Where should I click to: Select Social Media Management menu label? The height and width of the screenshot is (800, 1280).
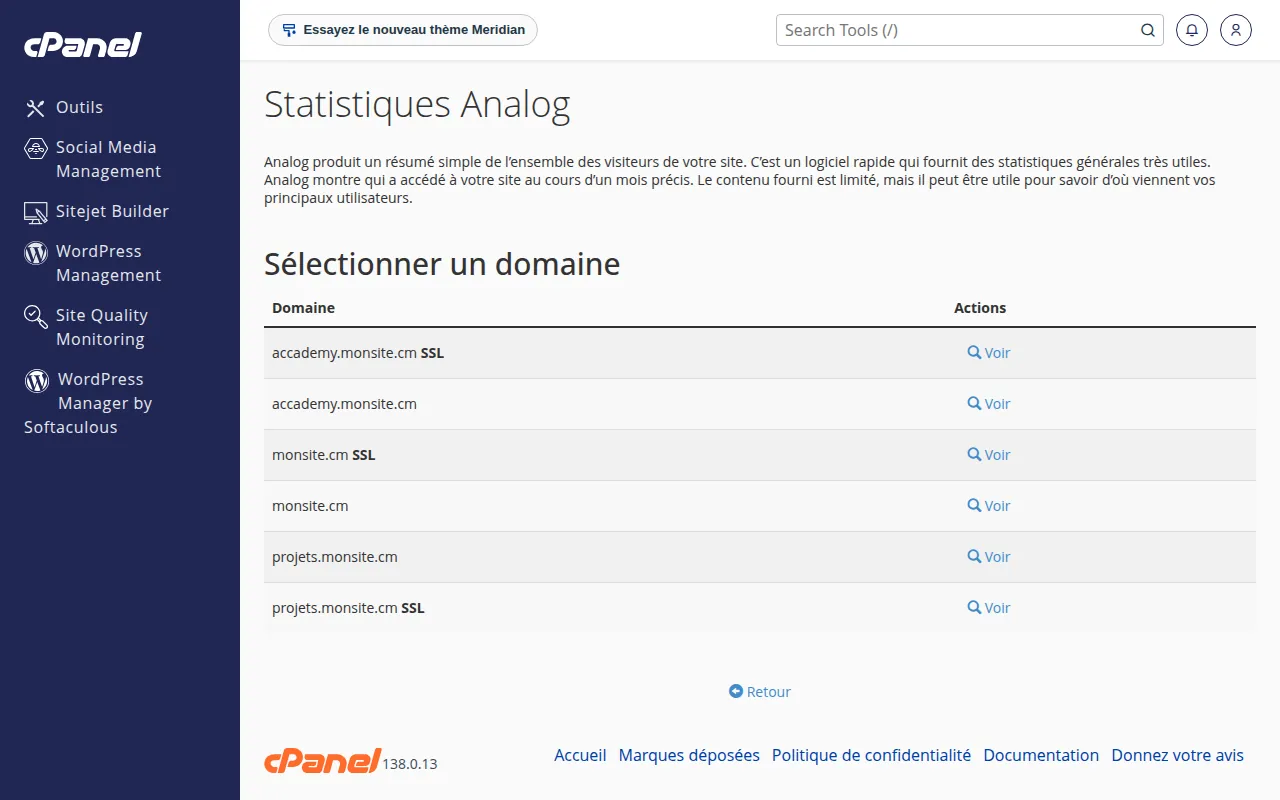point(108,159)
